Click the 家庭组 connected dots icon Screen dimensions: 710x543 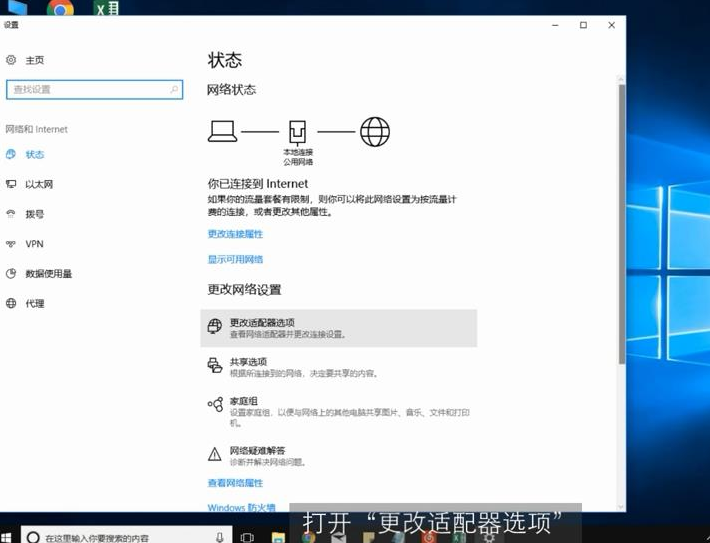pyautogui.click(x=216, y=404)
